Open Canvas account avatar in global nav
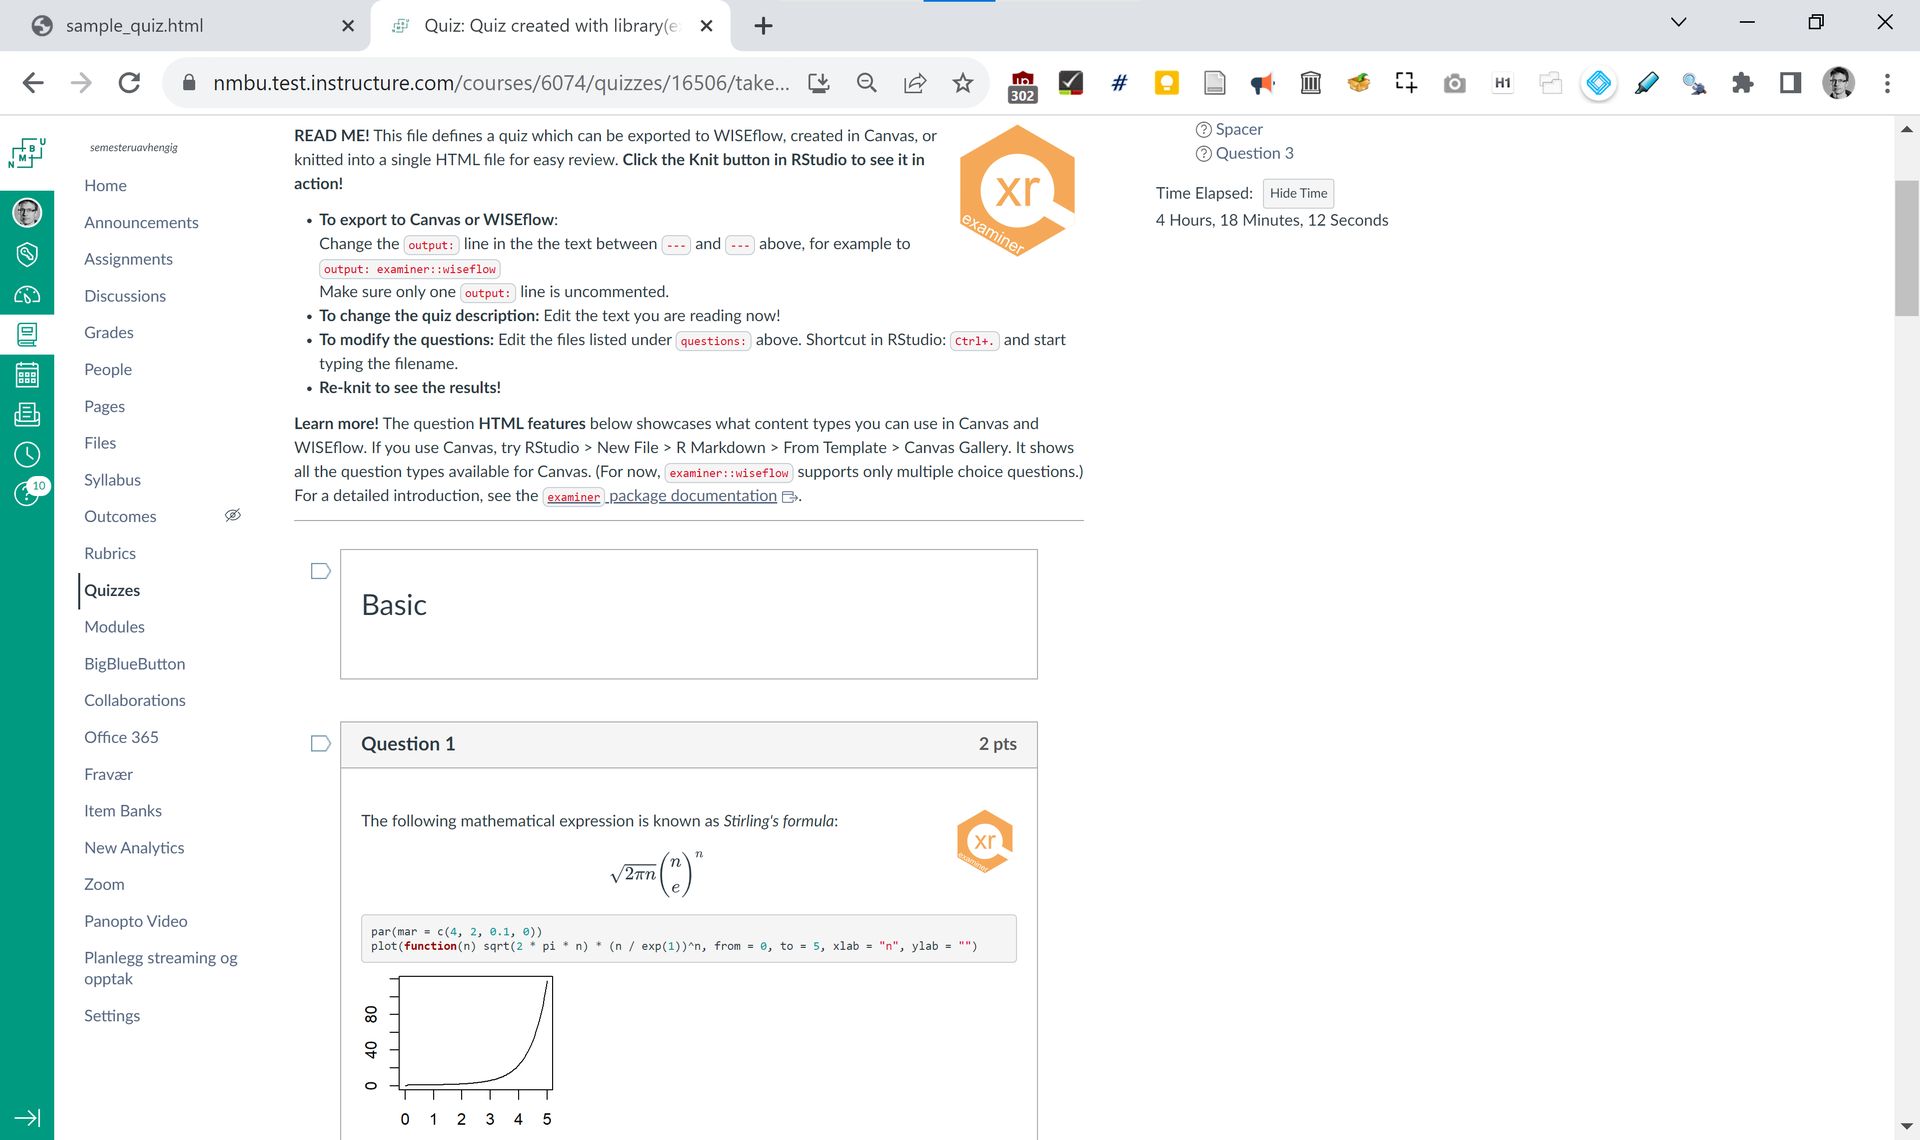 pos(27,212)
